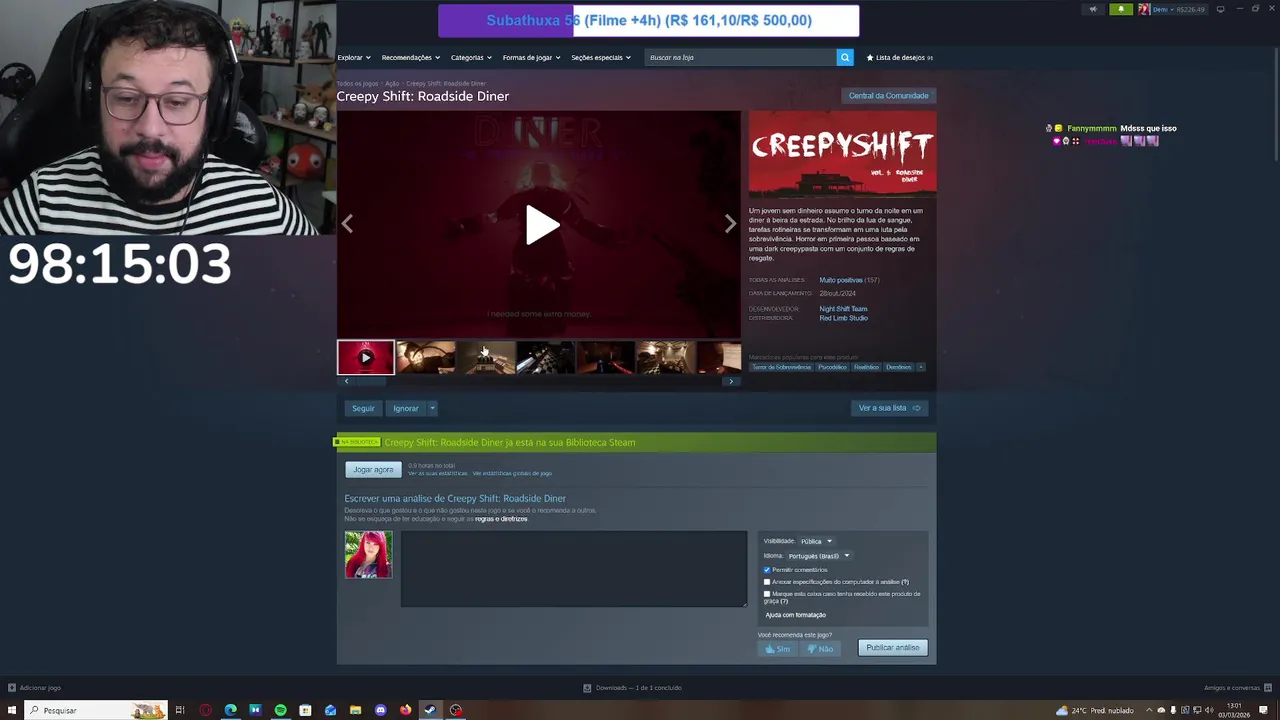Check Anexar especificações do computador checkbox
The image size is (1280, 720).
click(767, 582)
